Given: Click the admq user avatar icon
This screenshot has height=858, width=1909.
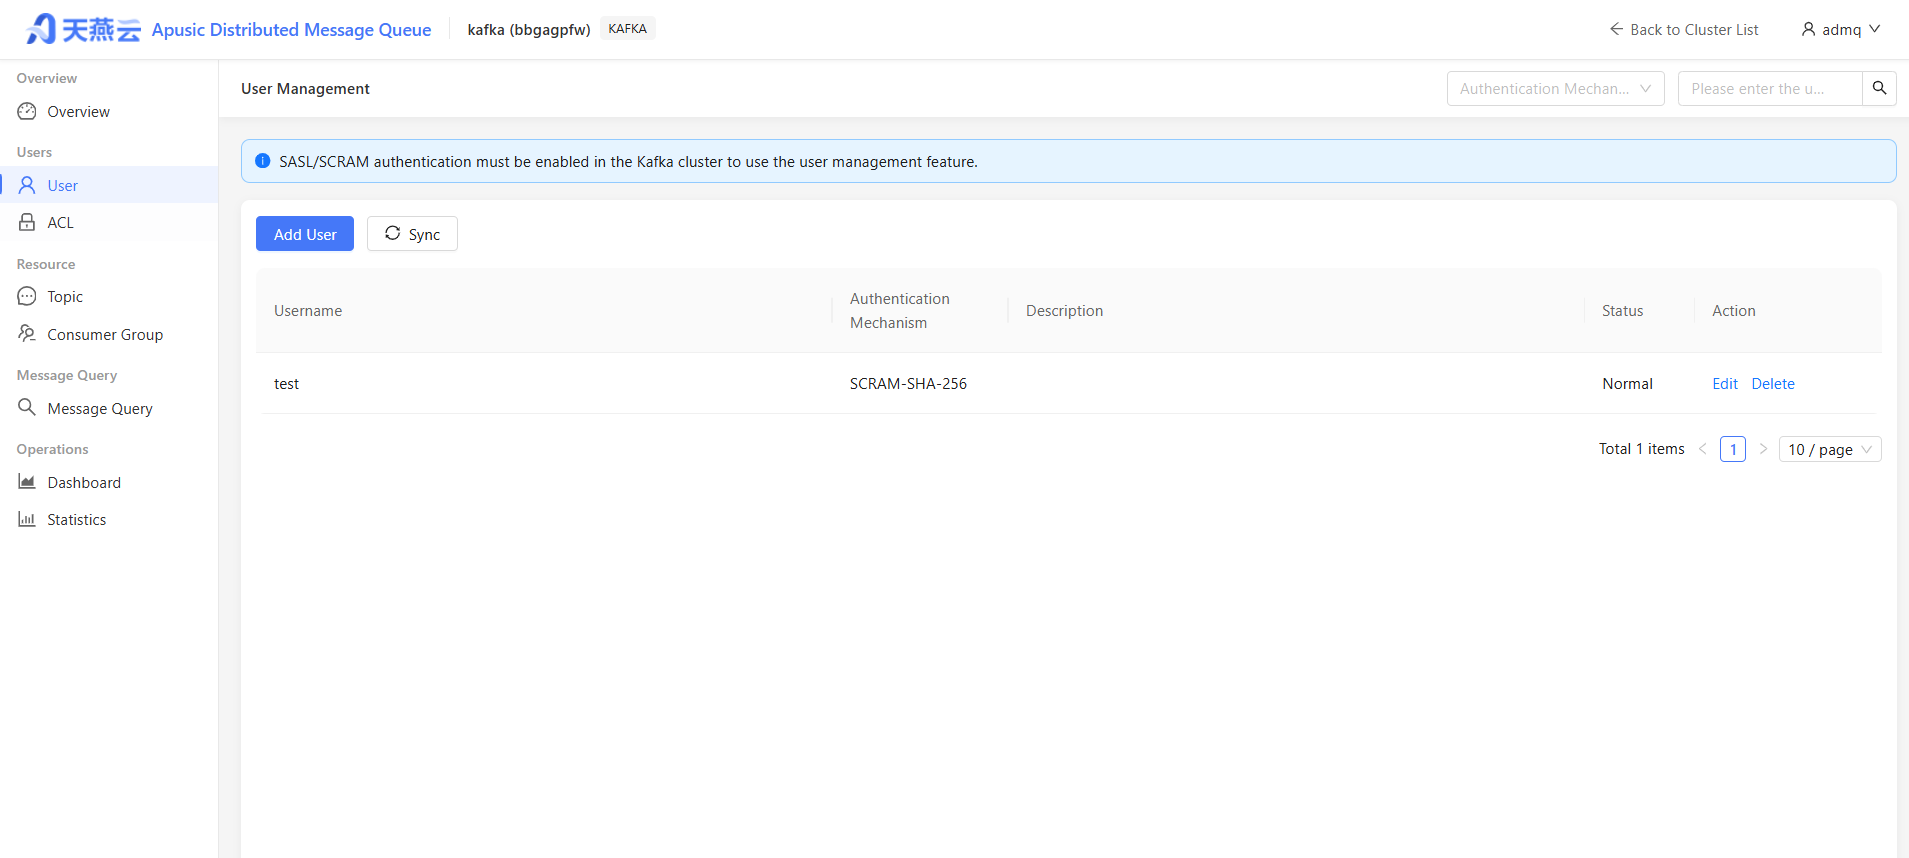Looking at the screenshot, I should point(1809,29).
